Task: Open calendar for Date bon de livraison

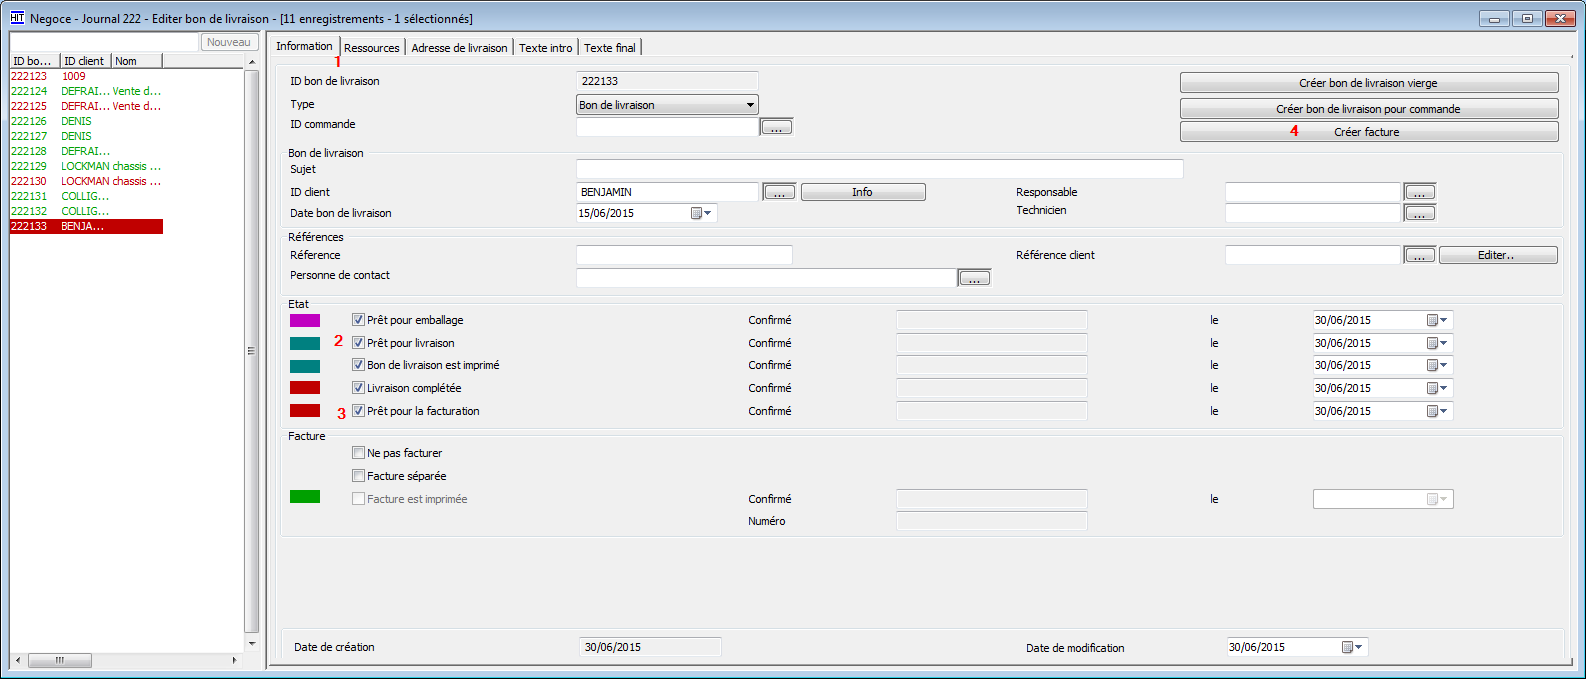Action: tap(701, 213)
